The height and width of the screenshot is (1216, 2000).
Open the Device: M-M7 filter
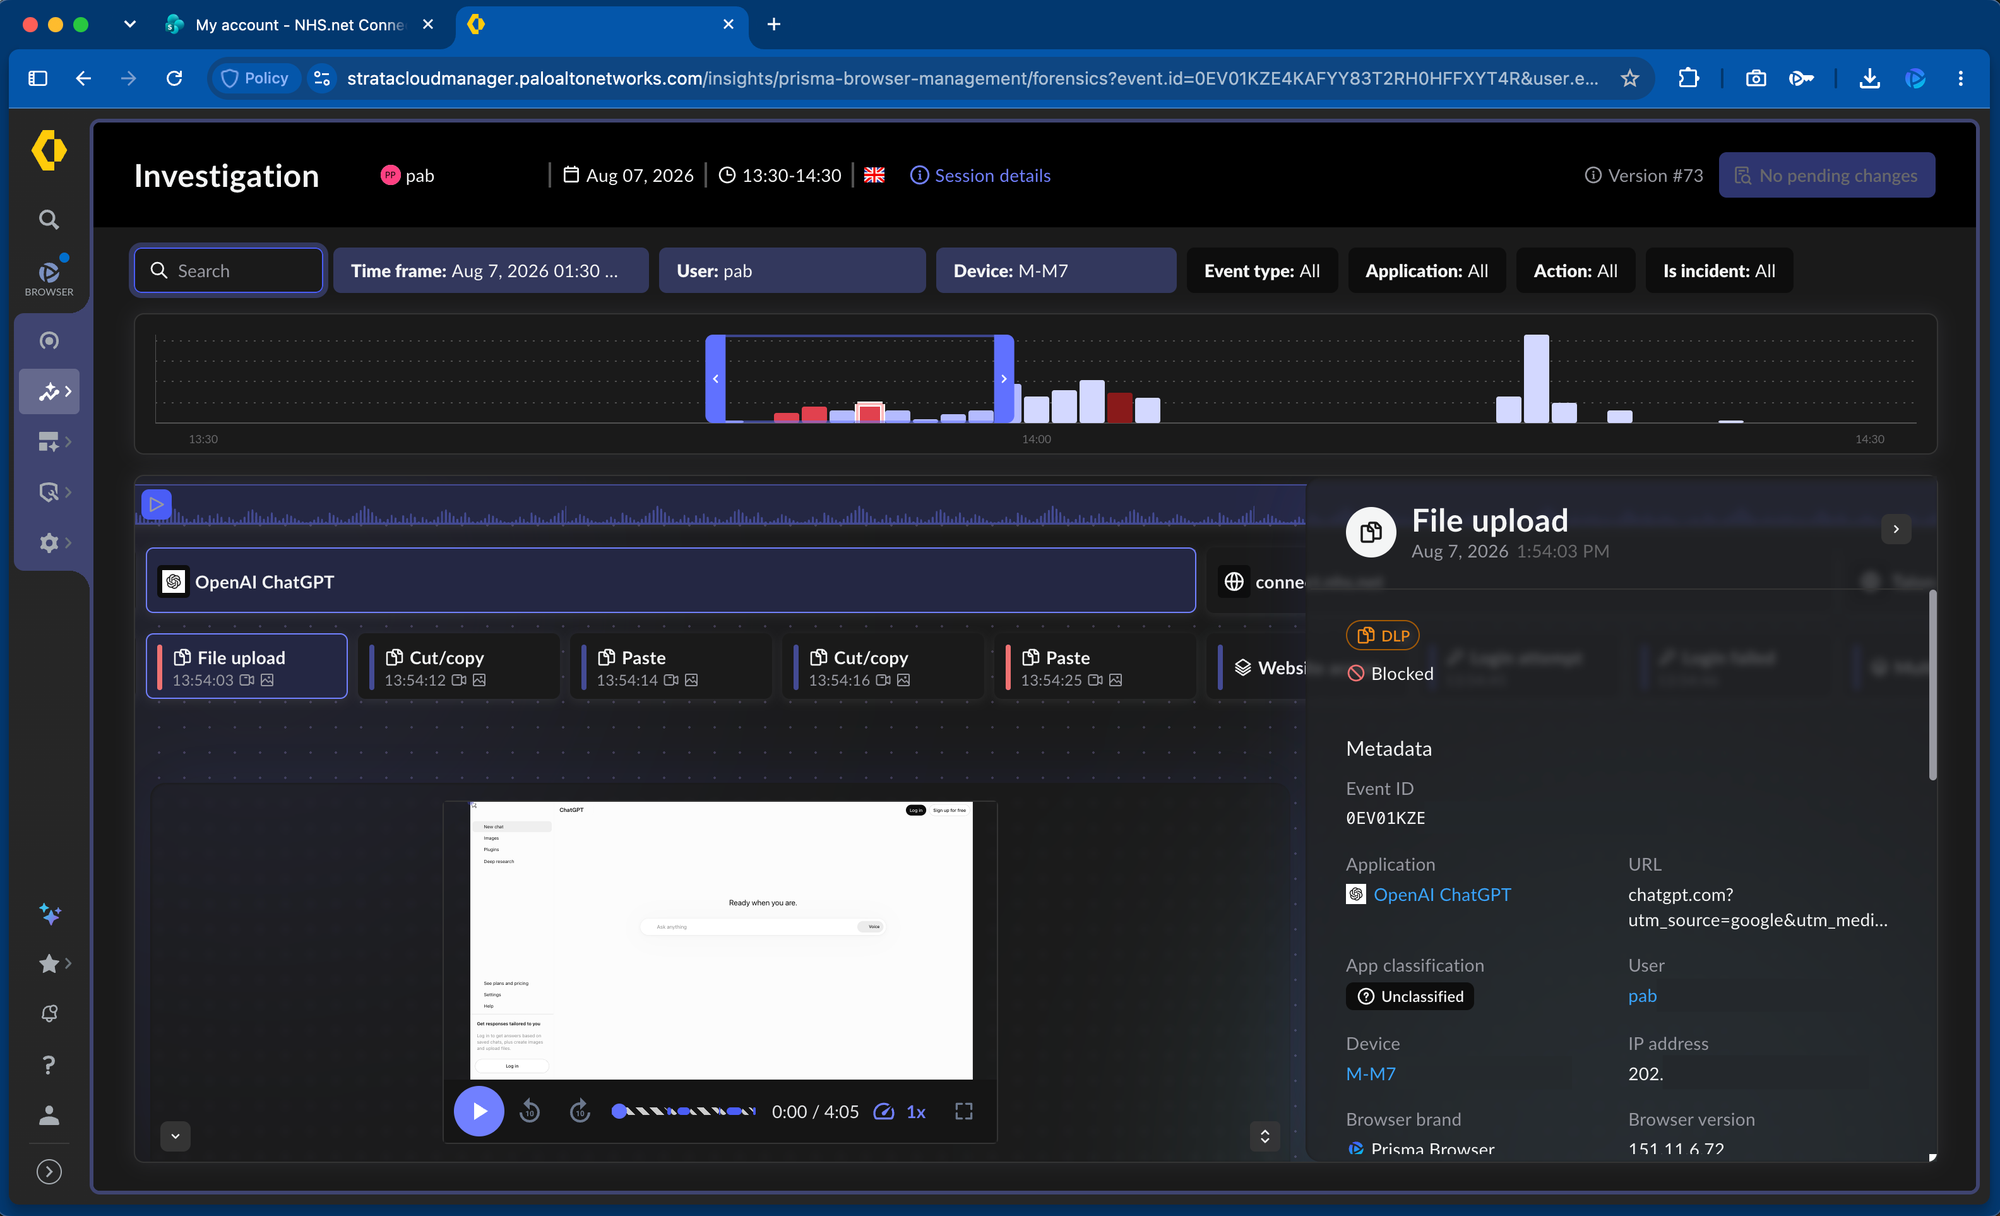[1056, 271]
